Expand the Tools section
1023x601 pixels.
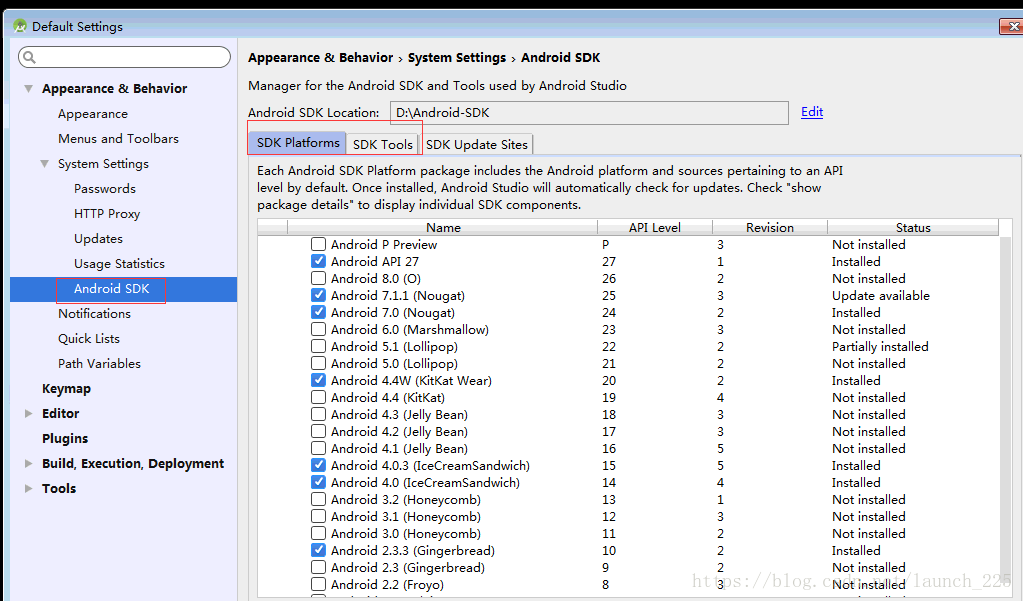click(x=28, y=488)
